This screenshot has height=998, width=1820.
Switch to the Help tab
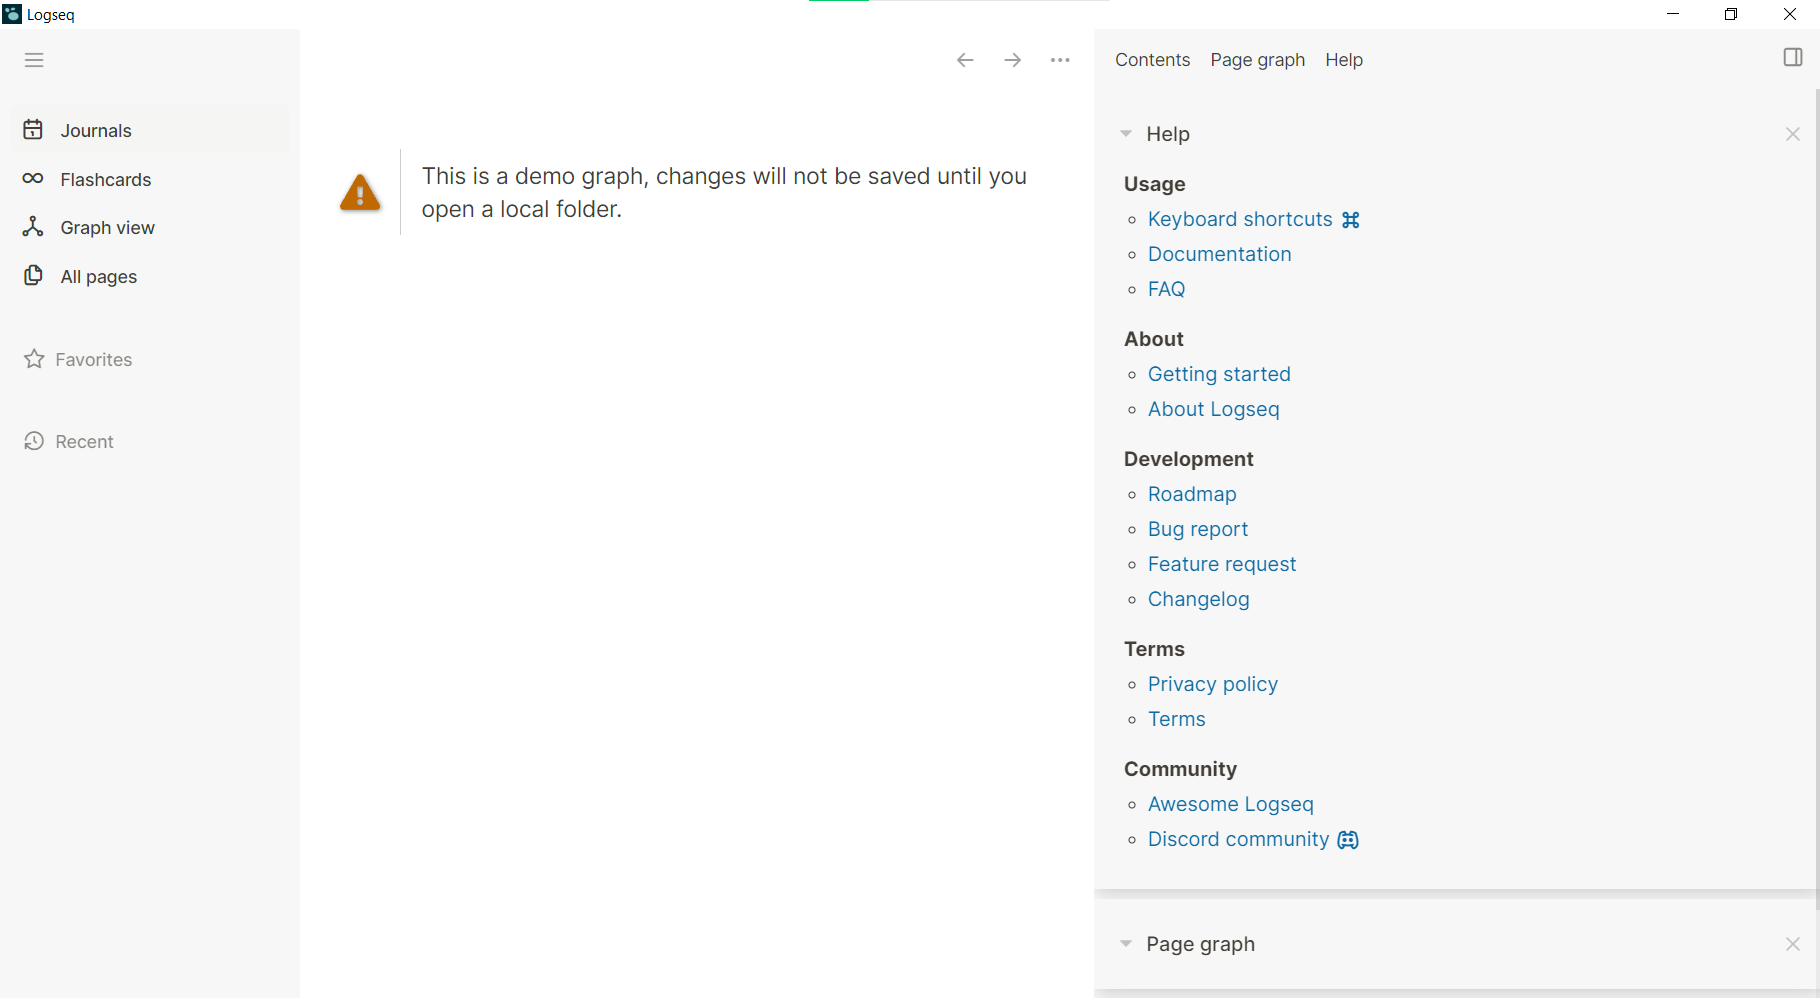click(x=1344, y=60)
